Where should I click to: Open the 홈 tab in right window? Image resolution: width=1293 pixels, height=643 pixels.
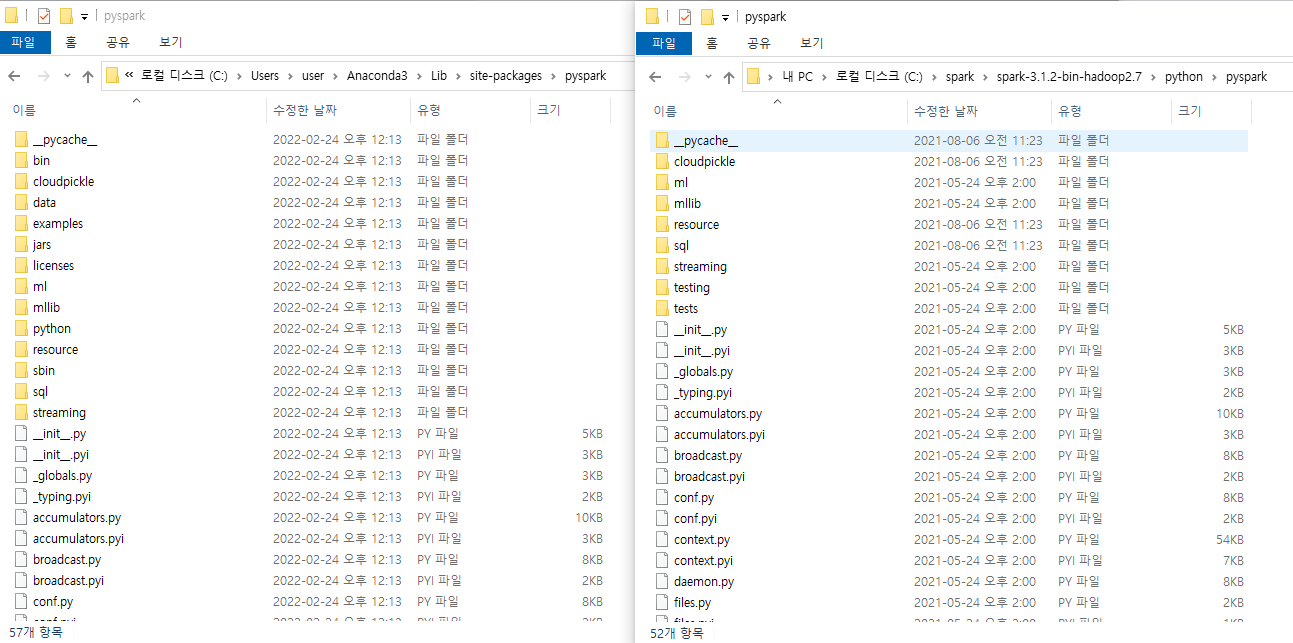tap(712, 43)
